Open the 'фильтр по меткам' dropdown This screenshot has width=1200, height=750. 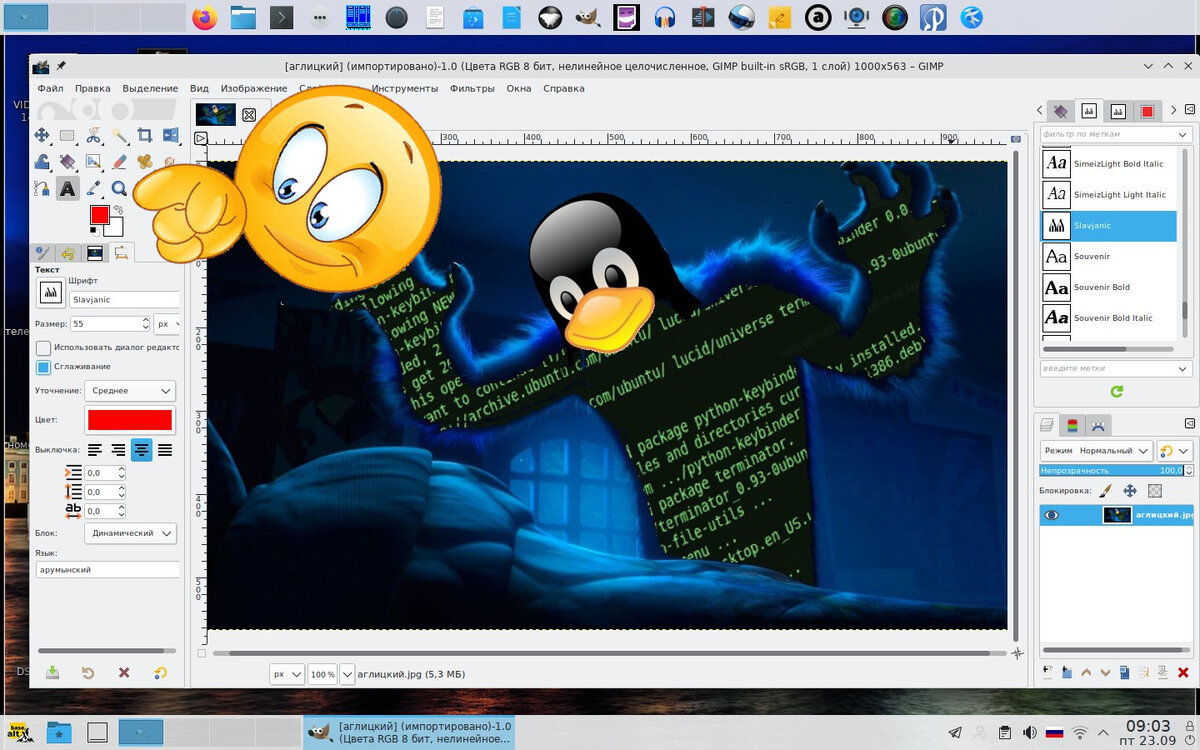(x=1115, y=134)
